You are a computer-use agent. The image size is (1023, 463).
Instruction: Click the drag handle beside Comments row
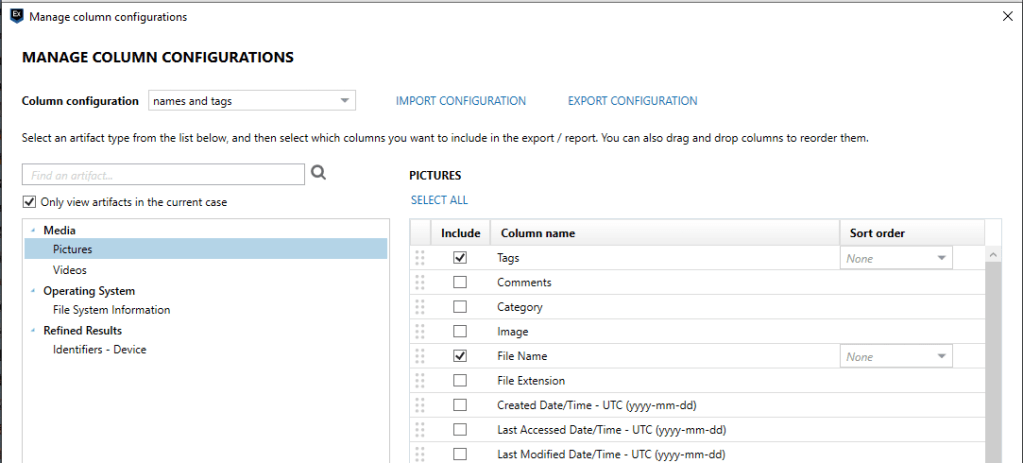[x=420, y=282]
